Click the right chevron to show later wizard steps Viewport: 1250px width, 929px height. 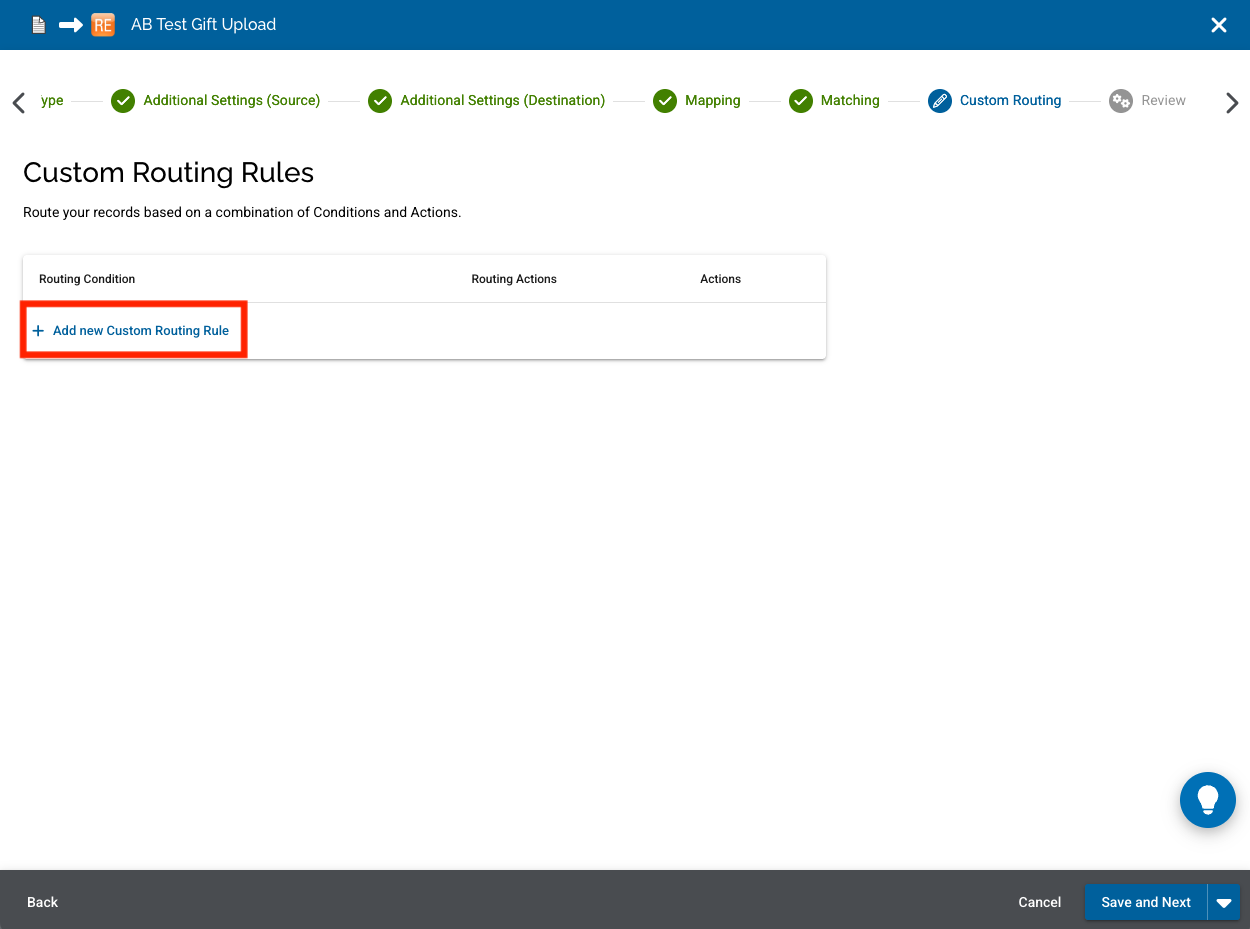[1232, 102]
